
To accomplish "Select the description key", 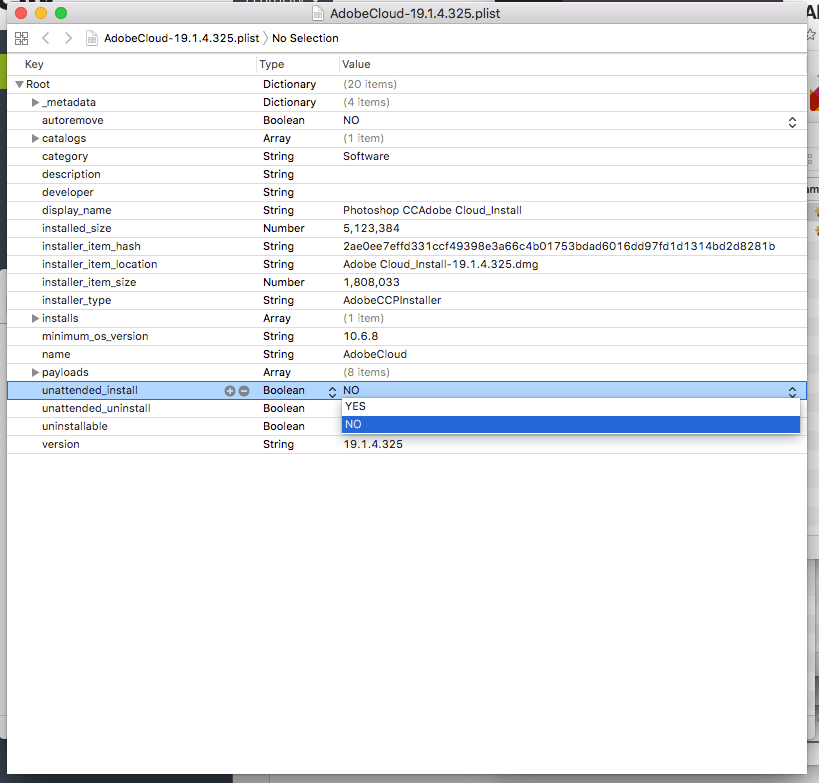I will pyautogui.click(x=71, y=174).
